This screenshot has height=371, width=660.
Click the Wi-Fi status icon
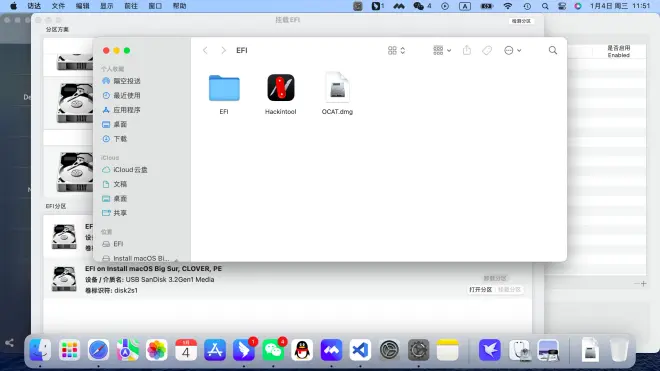coord(508,6)
